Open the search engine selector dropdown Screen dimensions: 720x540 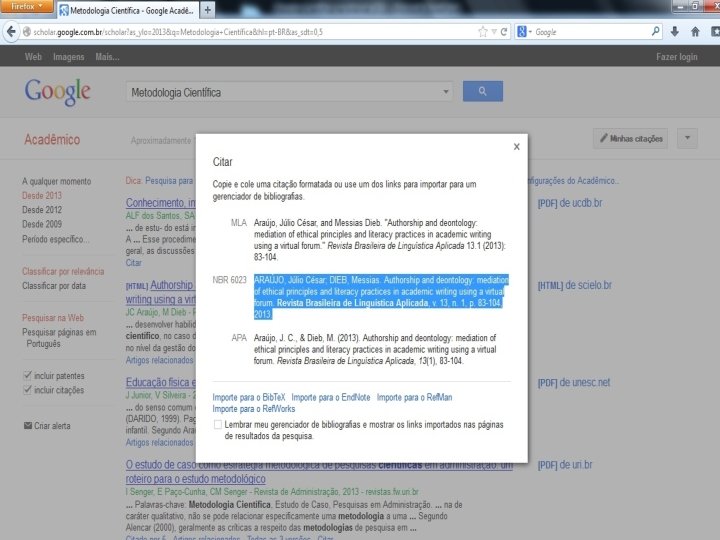point(524,32)
